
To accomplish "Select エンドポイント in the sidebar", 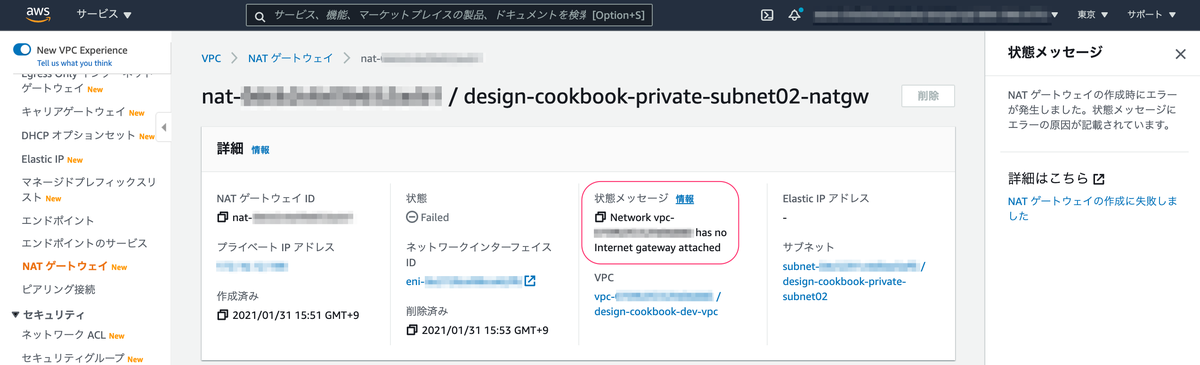I will [58, 220].
